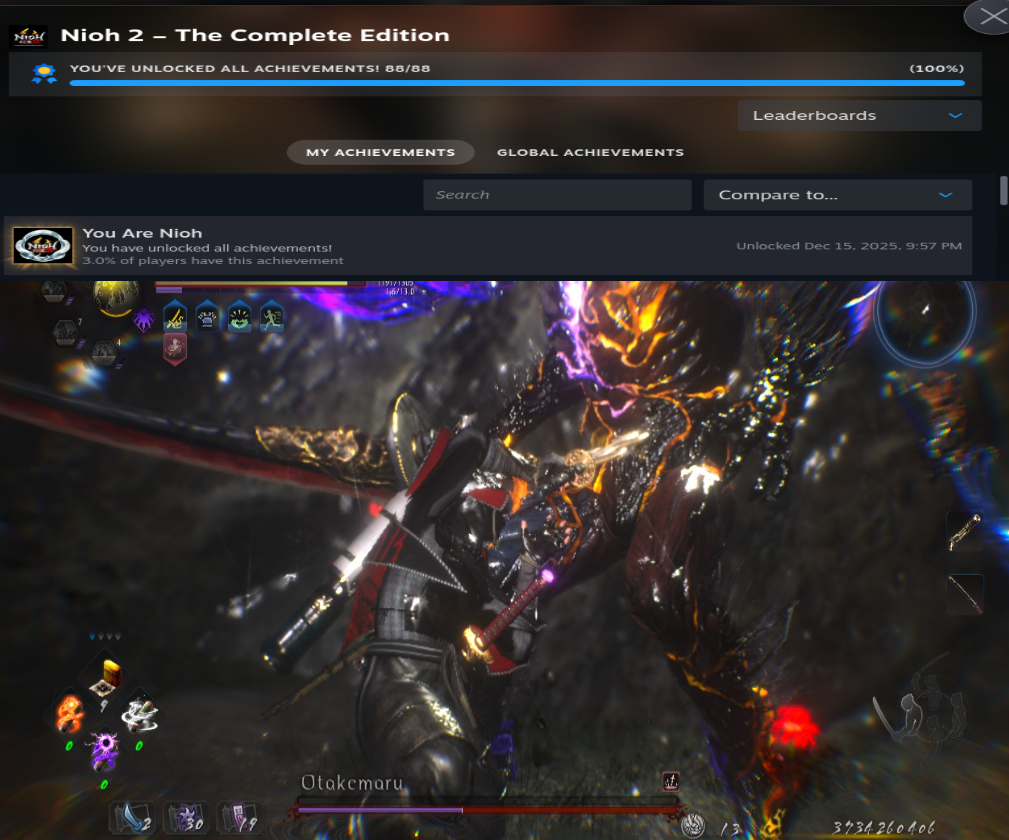Click the round emblem icon beside 13
The width and height of the screenshot is (1009, 840).
[x=692, y=826]
